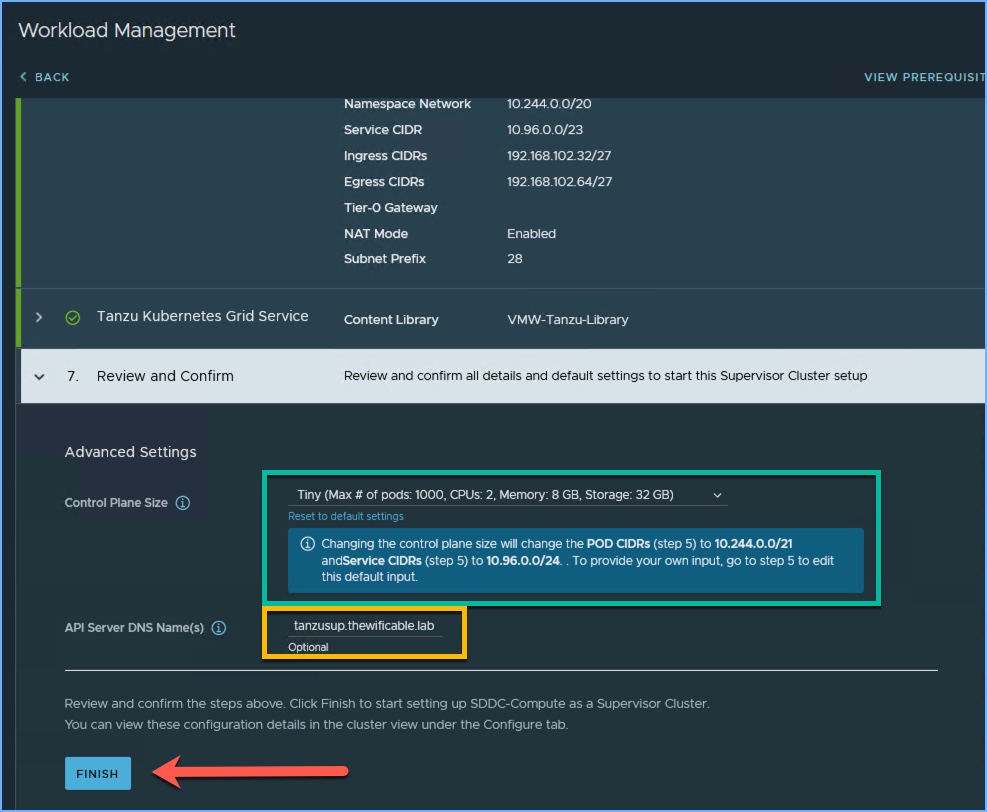987x812 pixels.
Task: Click the Ingress CIDRs value 192.168.102.32/27
Action: (x=559, y=156)
